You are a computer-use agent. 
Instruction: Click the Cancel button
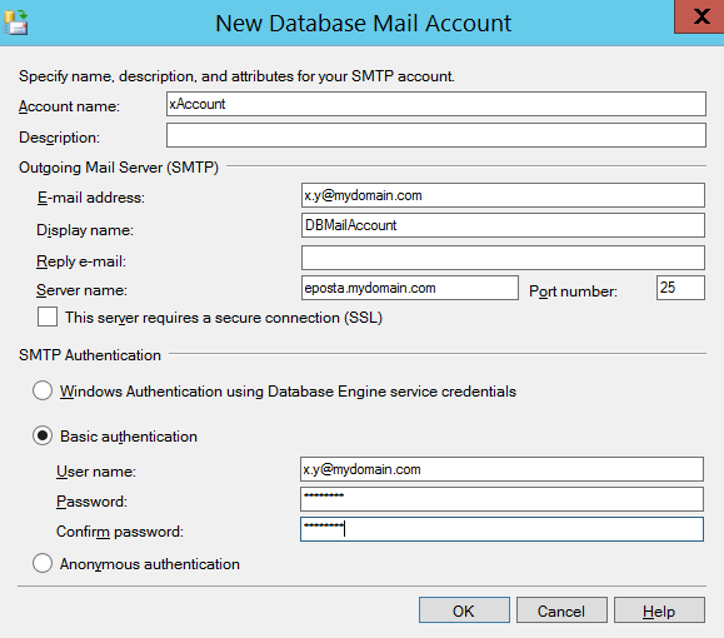pyautogui.click(x=561, y=610)
